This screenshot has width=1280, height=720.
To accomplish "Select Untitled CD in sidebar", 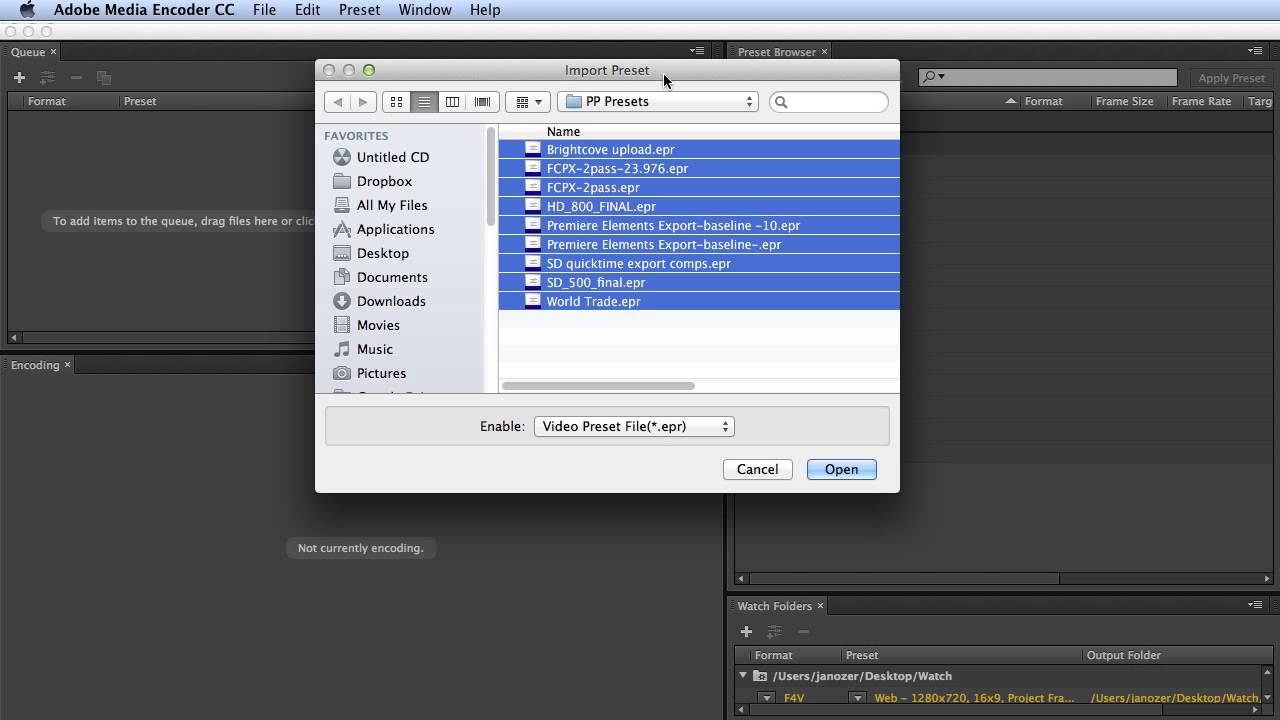I will click(x=393, y=157).
